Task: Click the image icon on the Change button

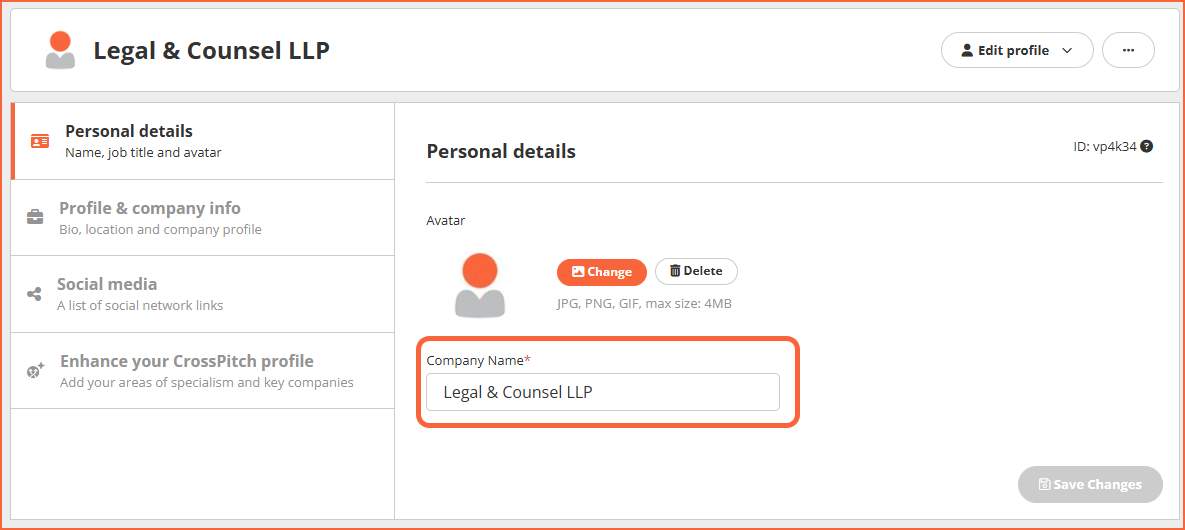Action: tap(578, 272)
